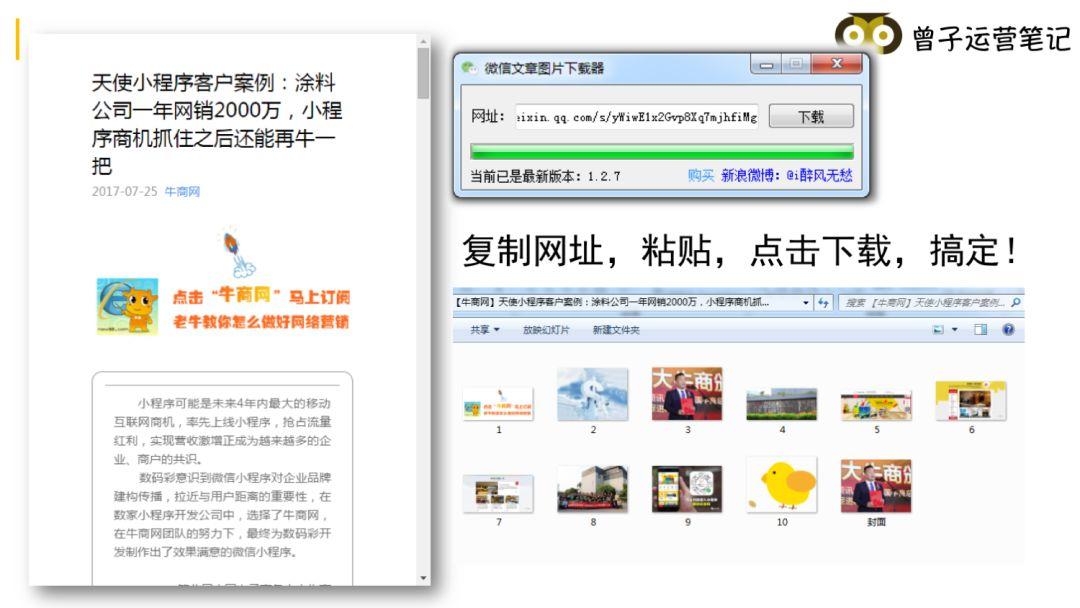Open the 共享 dropdown in Explorer toolbar
The height and width of the screenshot is (608, 1080).
pos(484,330)
